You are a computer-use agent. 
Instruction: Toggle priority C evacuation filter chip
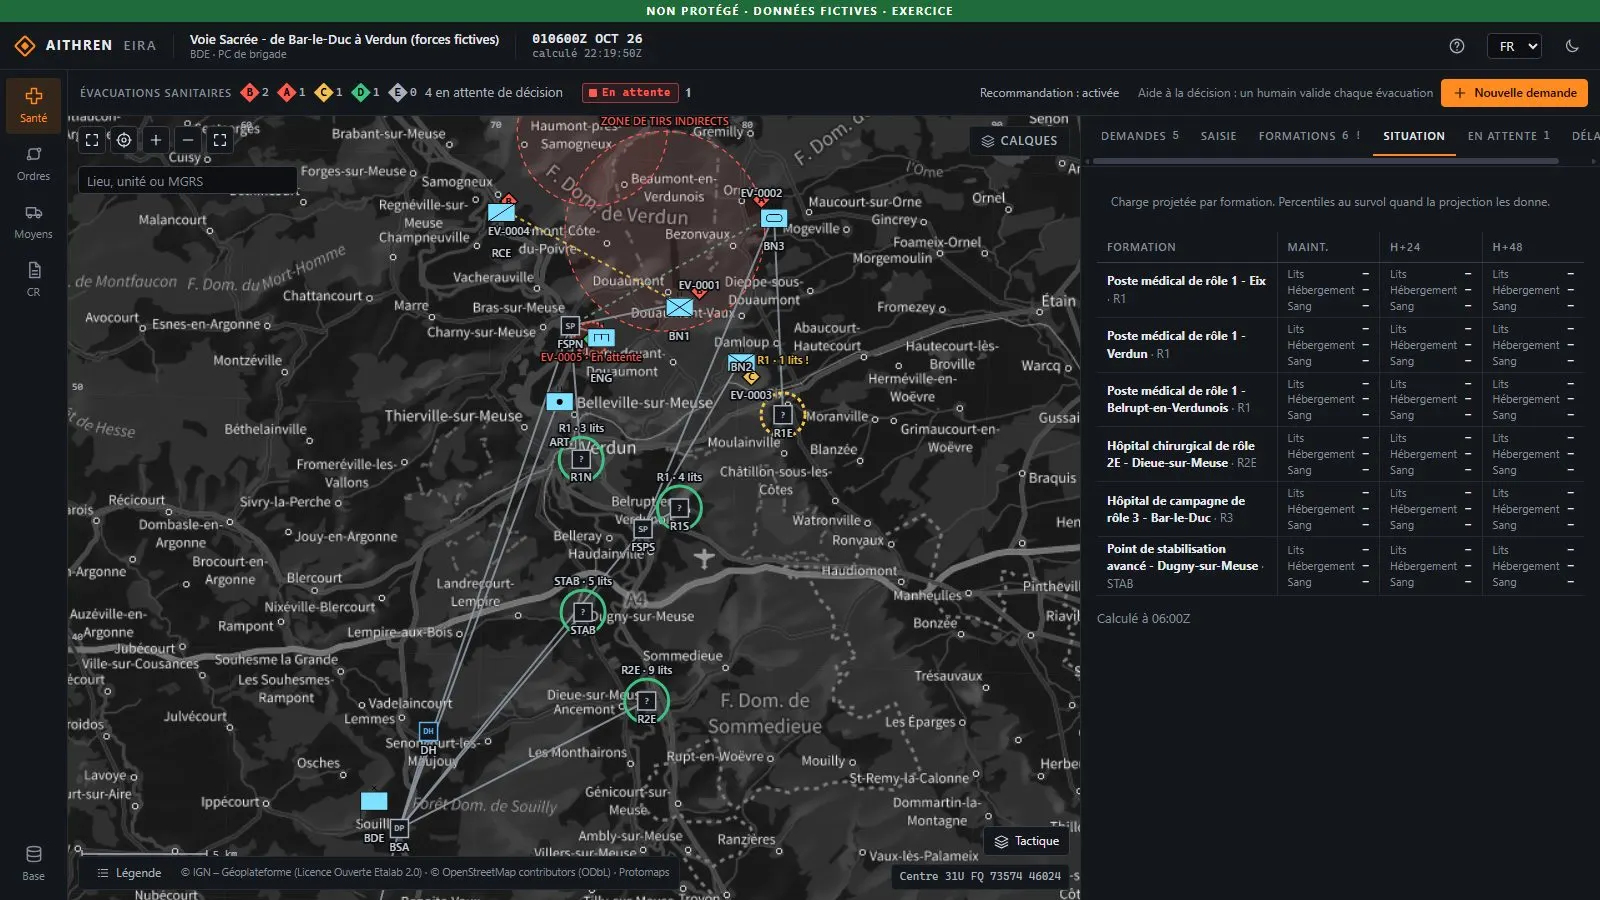point(329,93)
